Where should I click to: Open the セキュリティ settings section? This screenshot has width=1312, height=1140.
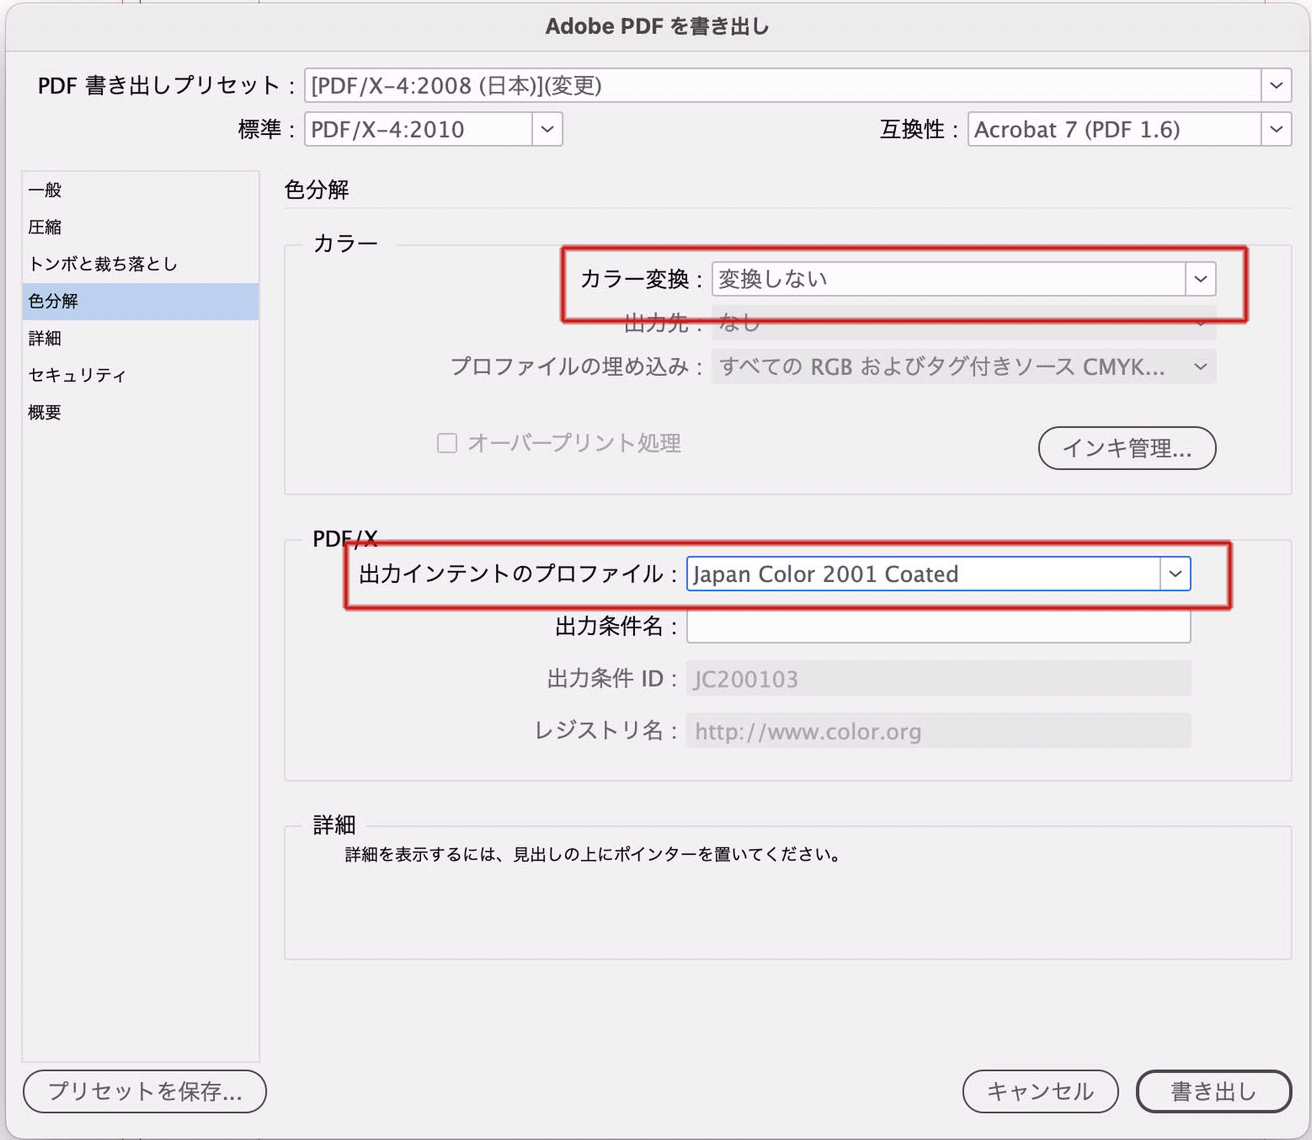pos(77,375)
